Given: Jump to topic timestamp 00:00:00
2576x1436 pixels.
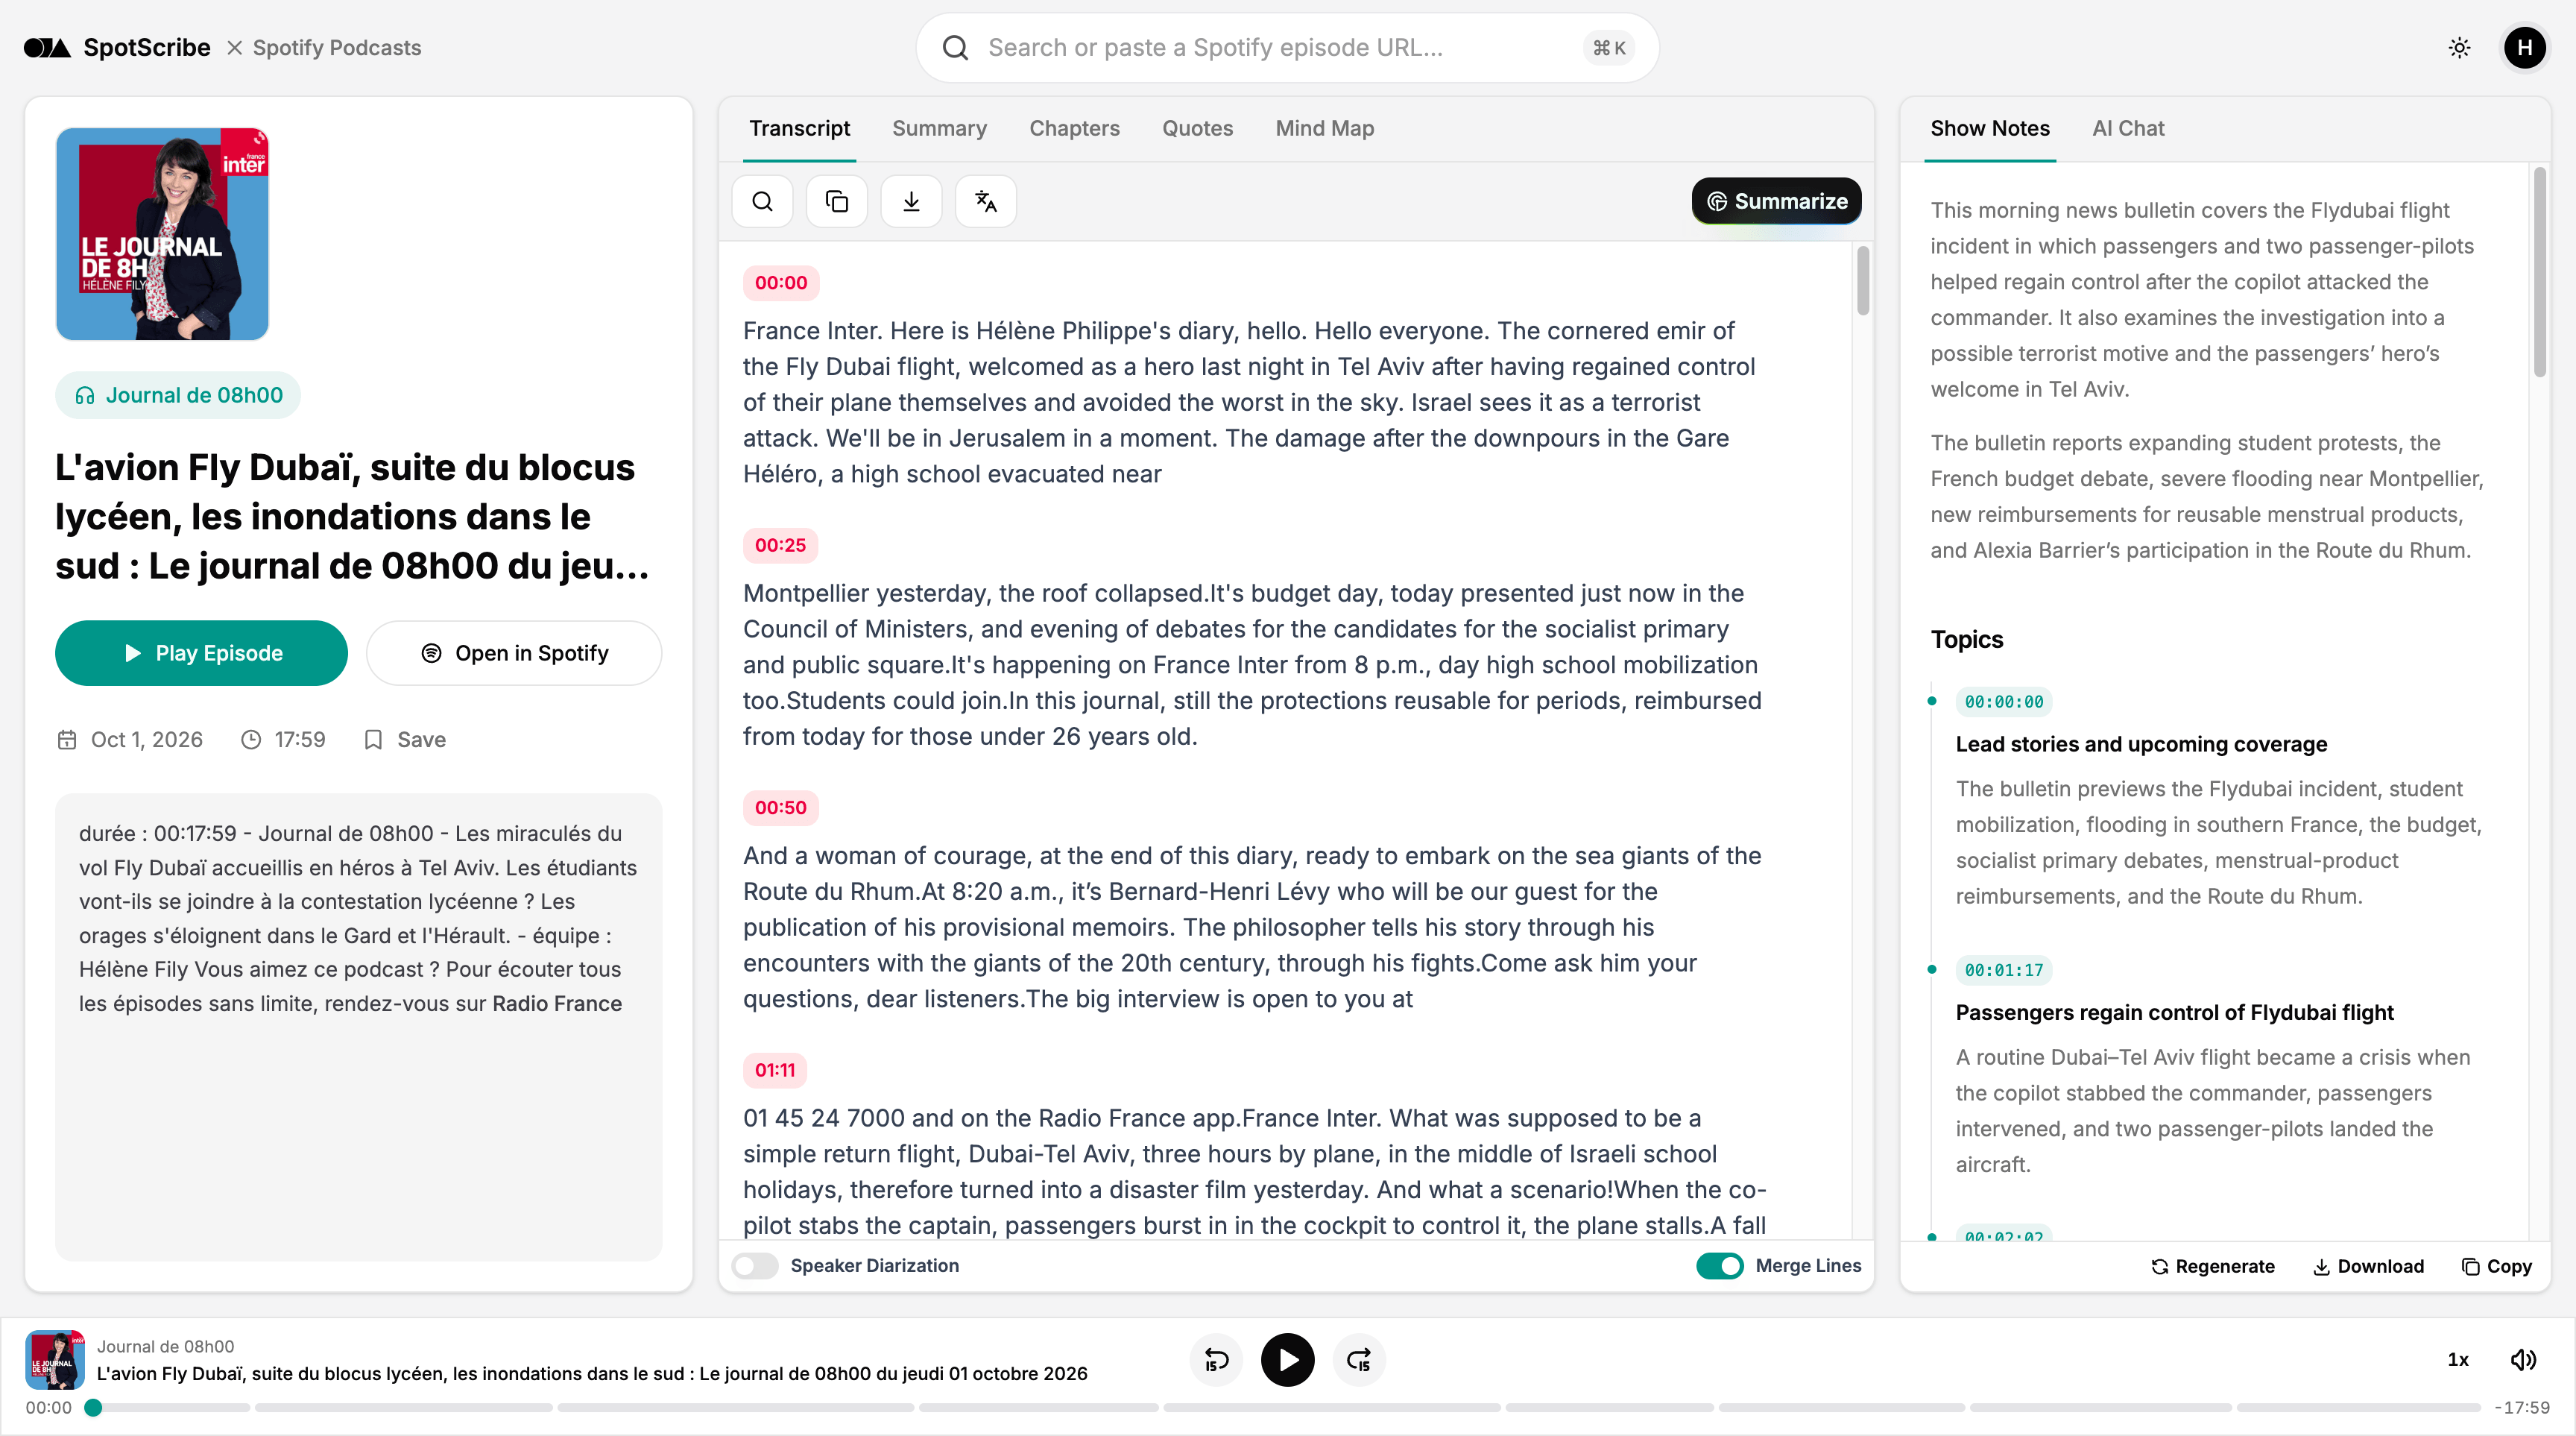Looking at the screenshot, I should (x=2004, y=702).
